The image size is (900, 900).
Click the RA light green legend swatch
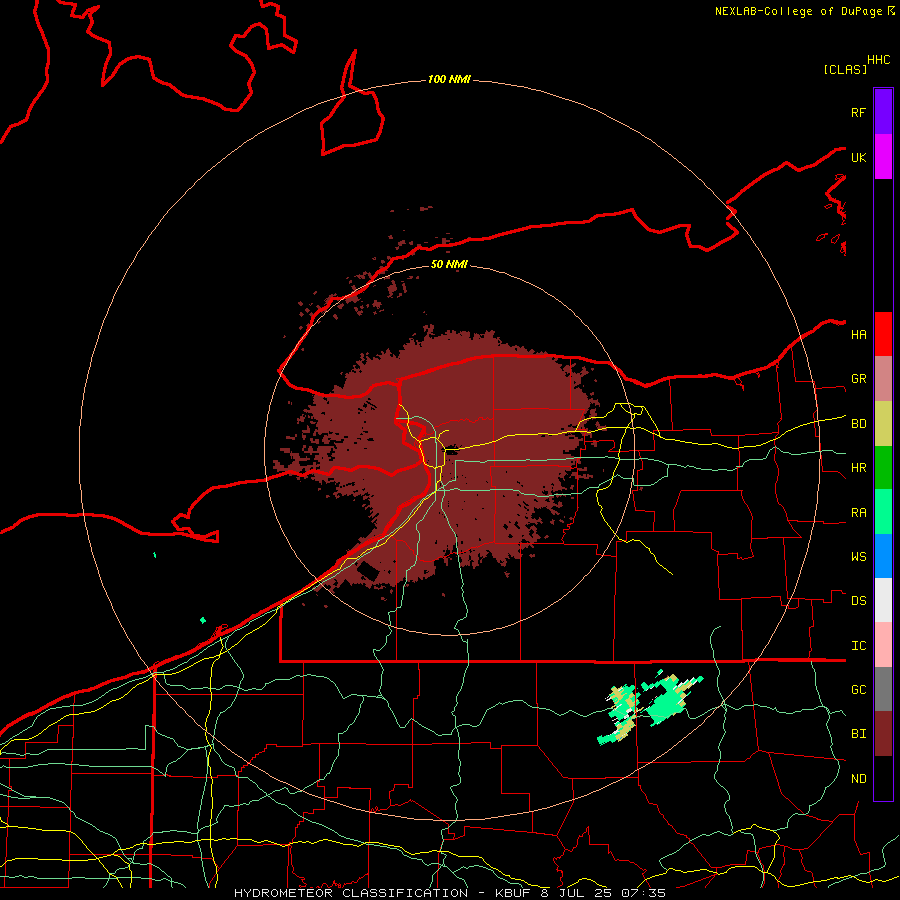[883, 512]
